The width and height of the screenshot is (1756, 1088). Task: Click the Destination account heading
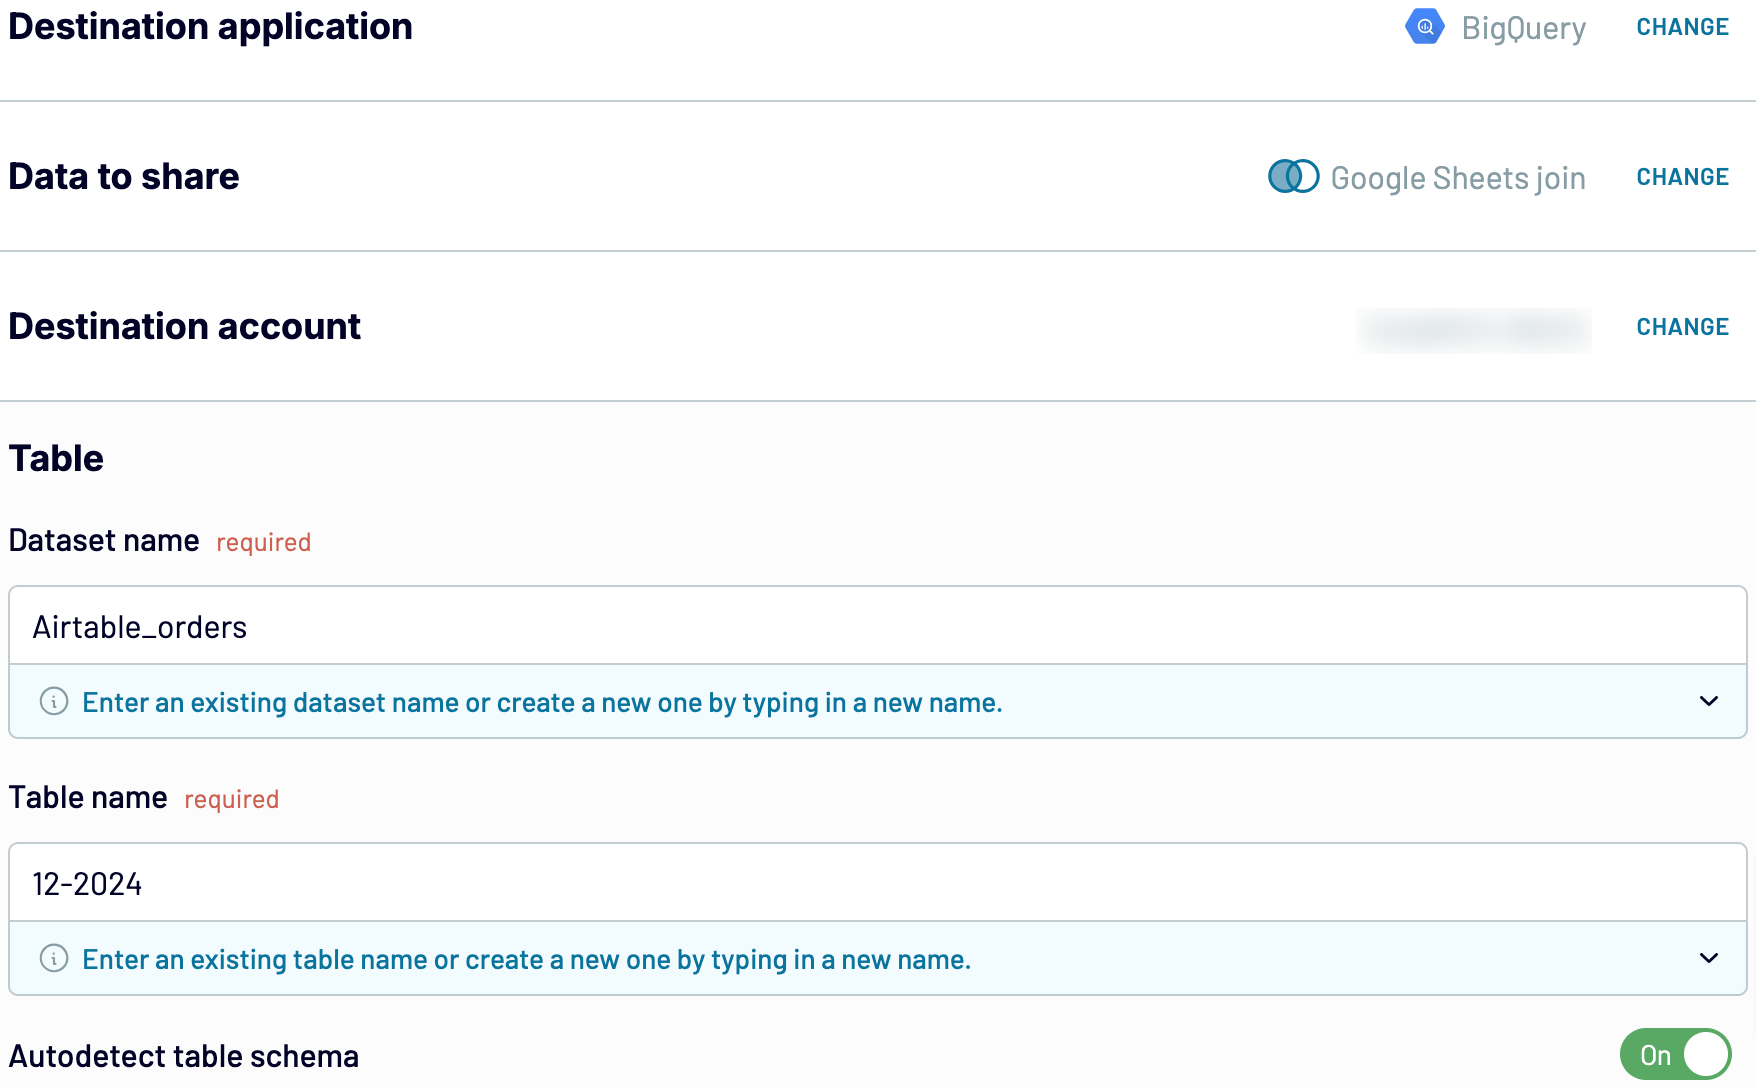184,327
